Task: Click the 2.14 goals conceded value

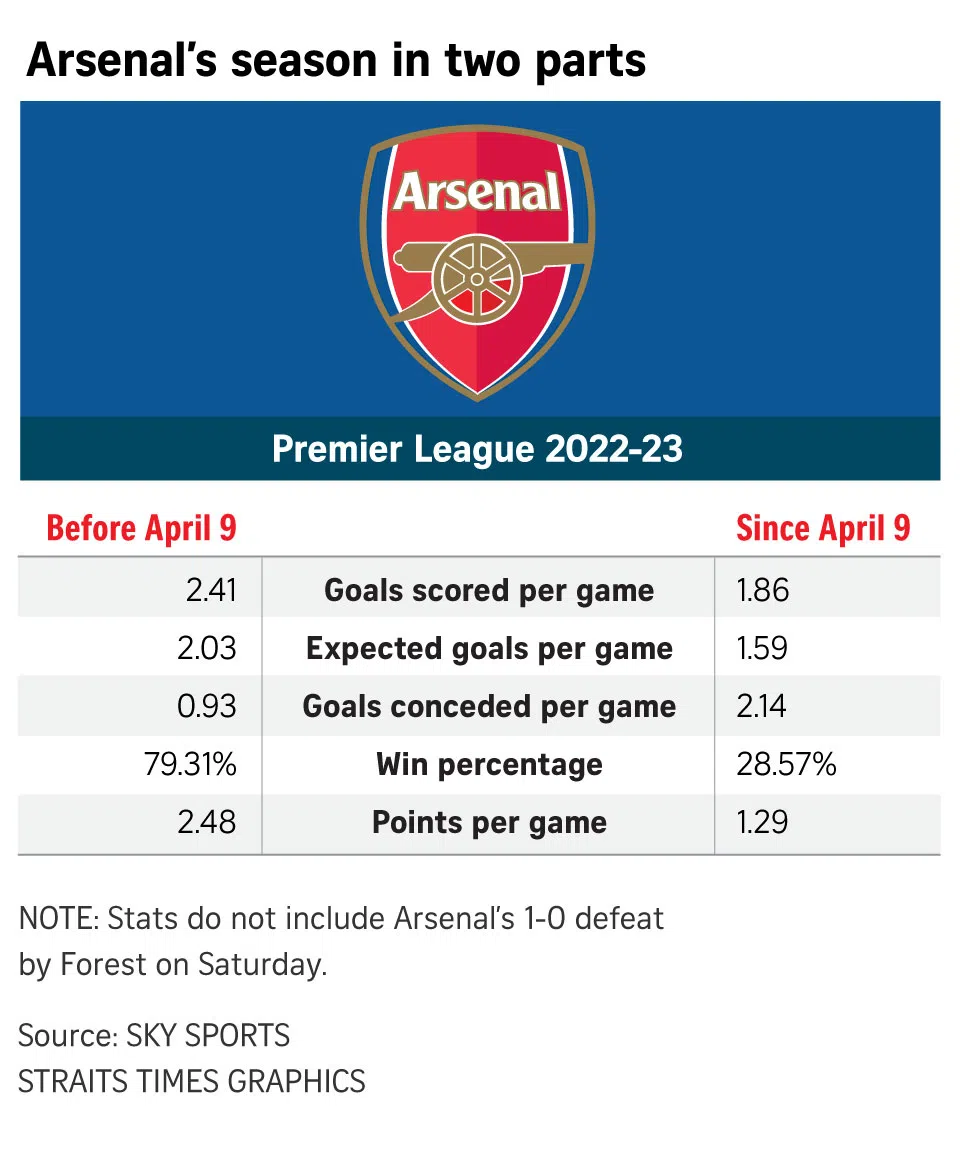Action: pyautogui.click(x=761, y=707)
